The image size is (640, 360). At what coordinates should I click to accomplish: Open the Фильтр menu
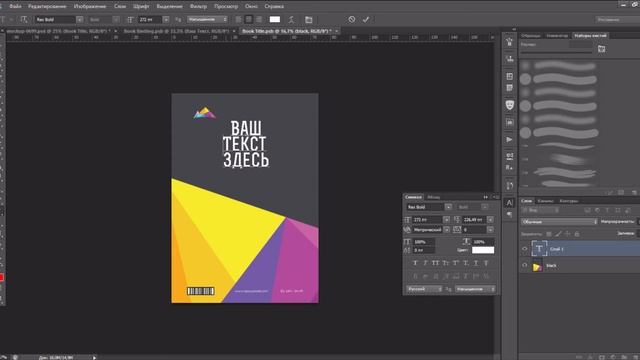point(198,6)
